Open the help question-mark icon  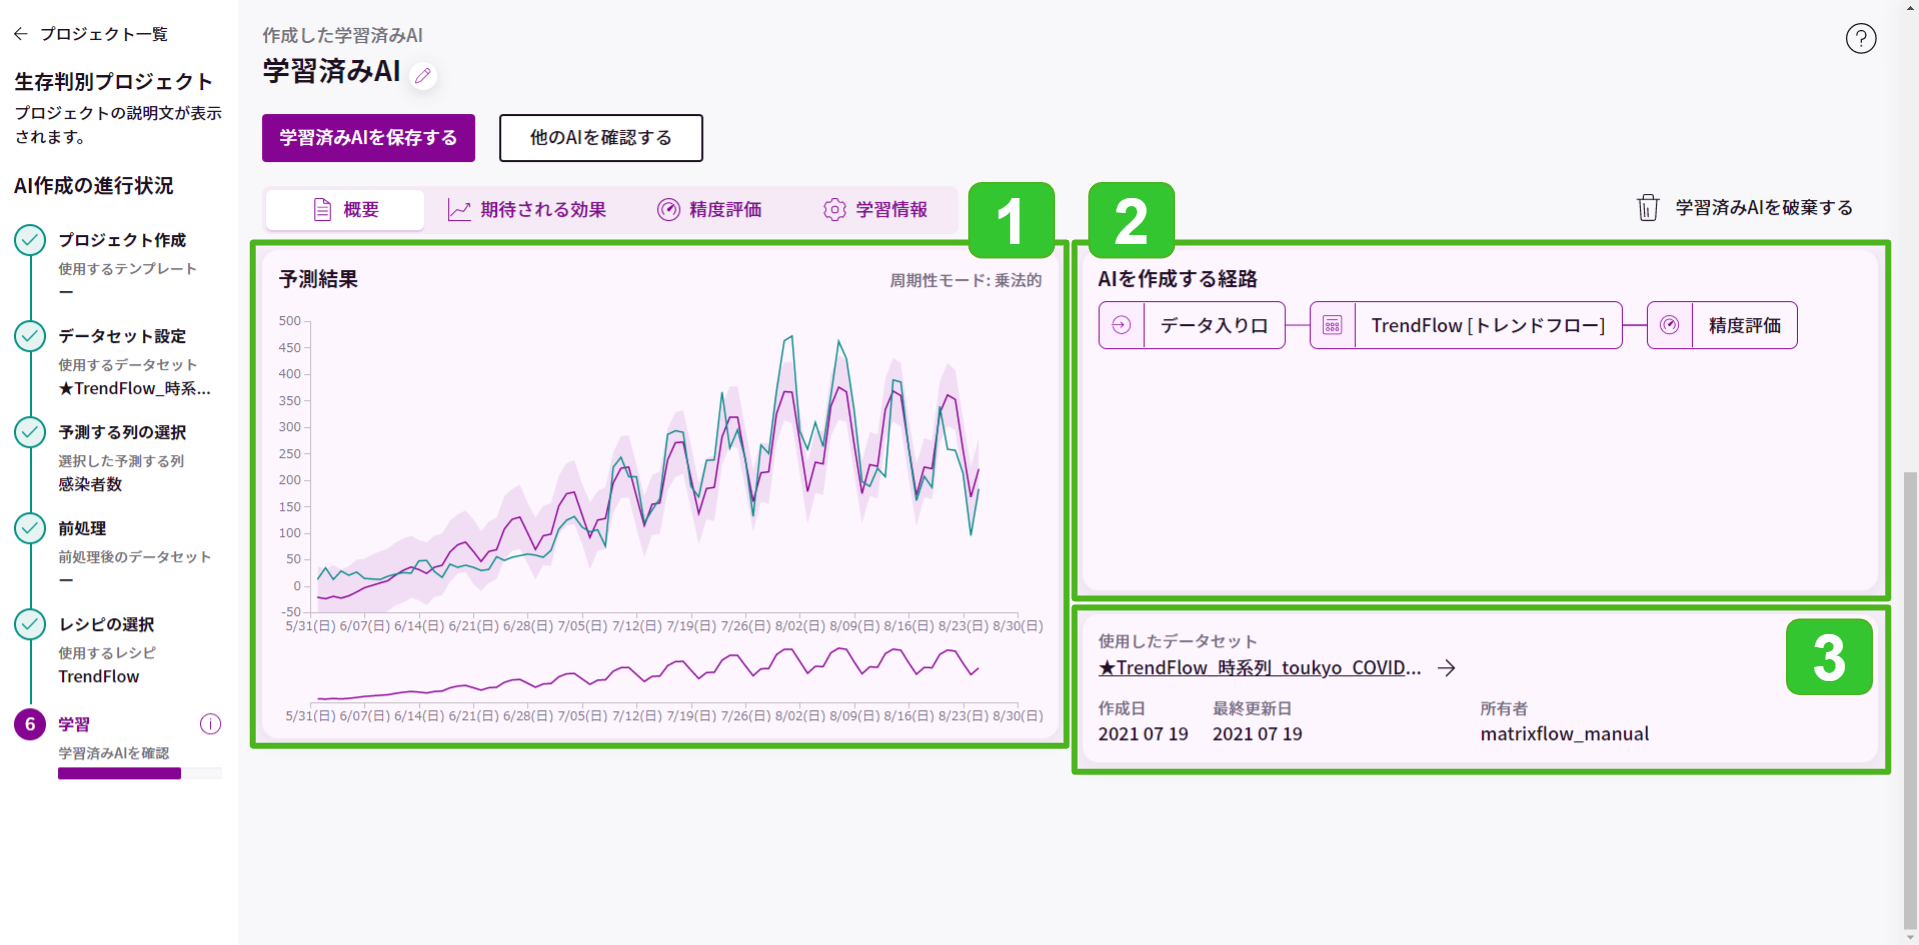[x=1860, y=39]
